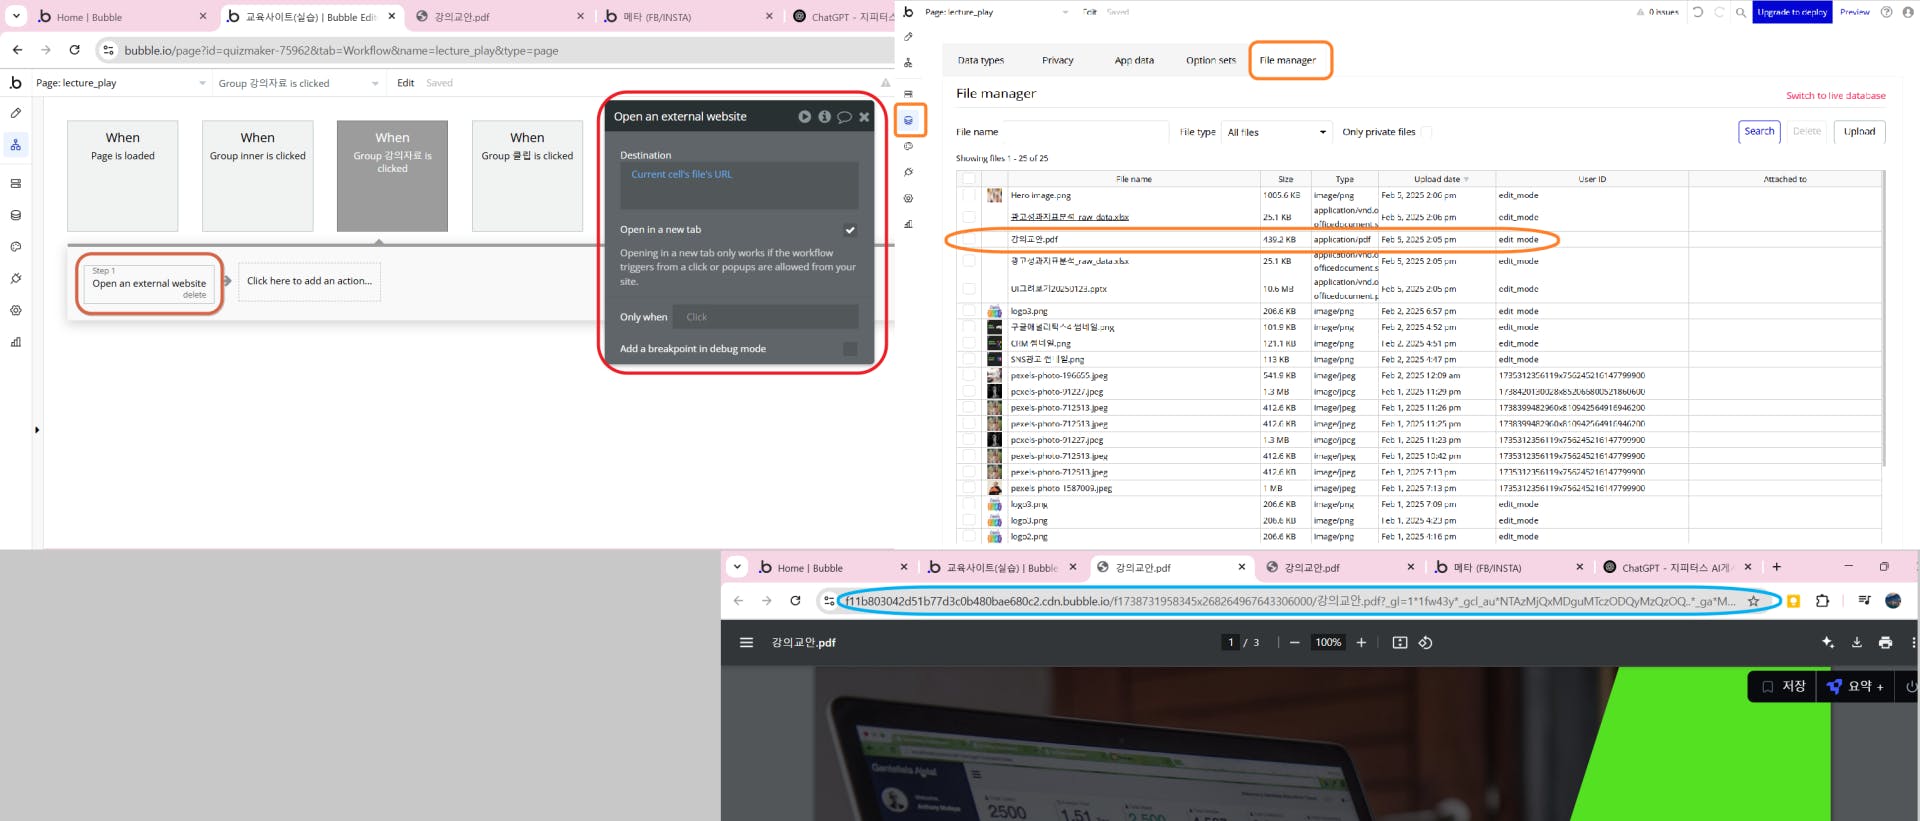The image size is (1920, 821).
Task: Select the When Page is loaded event card
Action: [123, 176]
